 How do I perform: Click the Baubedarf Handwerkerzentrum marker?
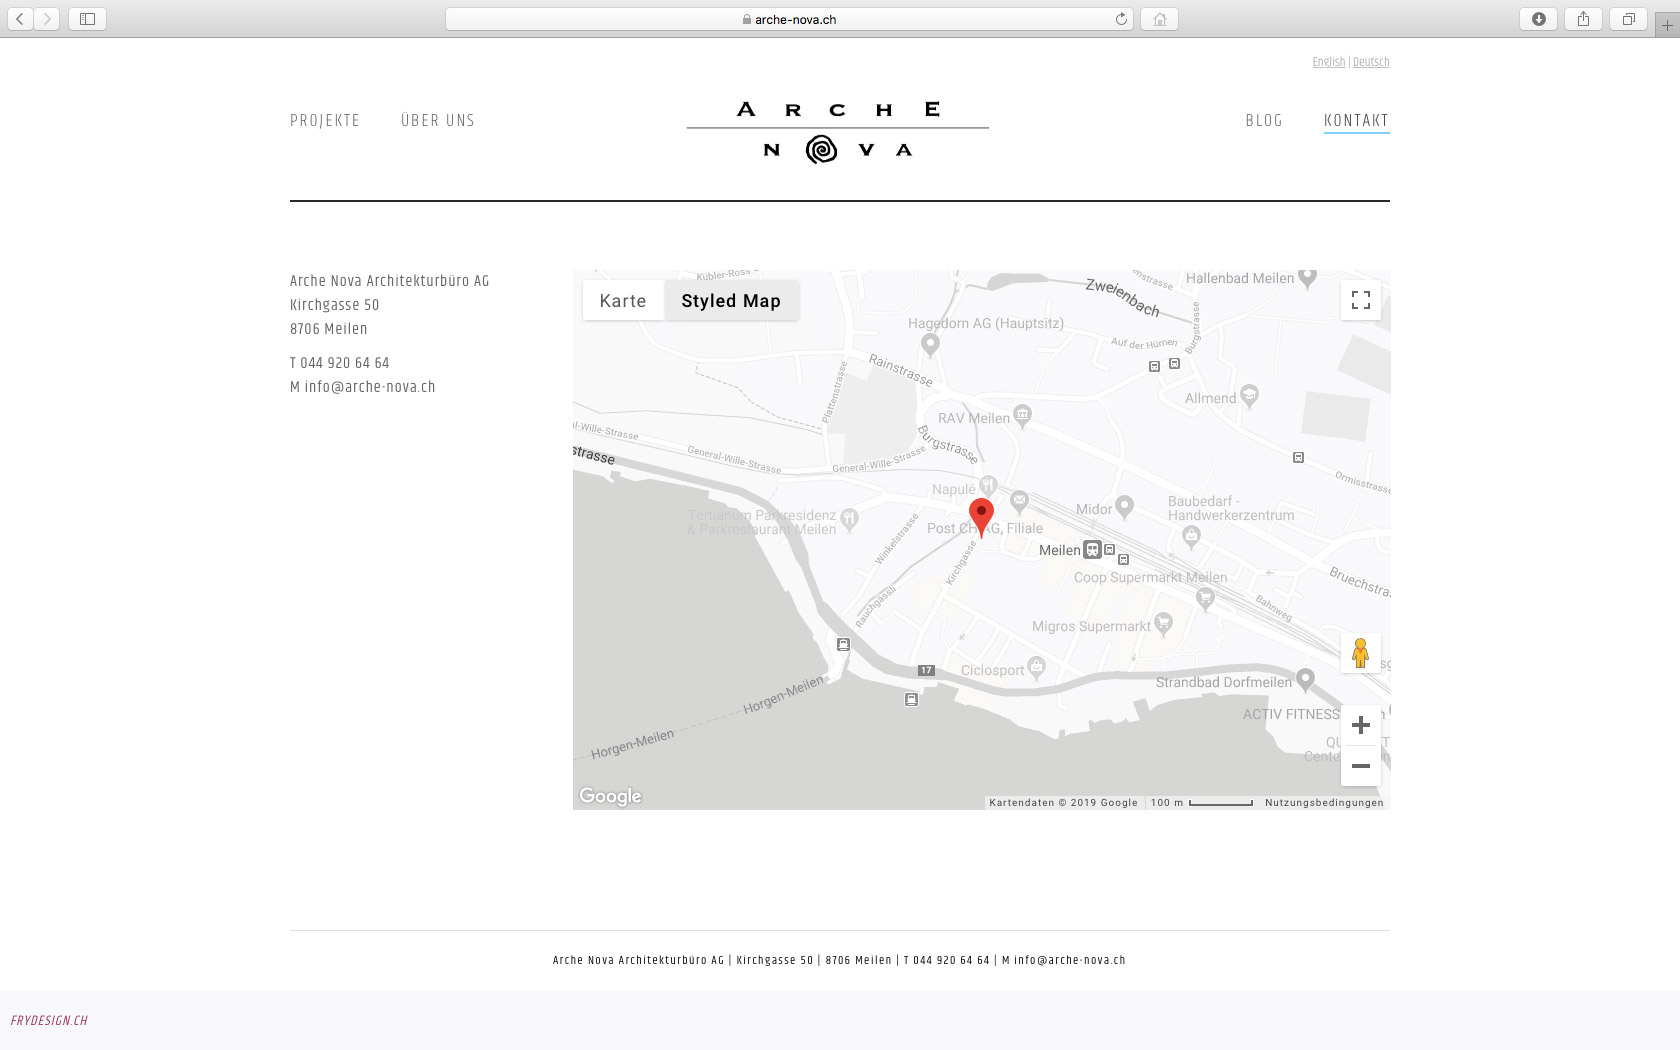(1191, 536)
